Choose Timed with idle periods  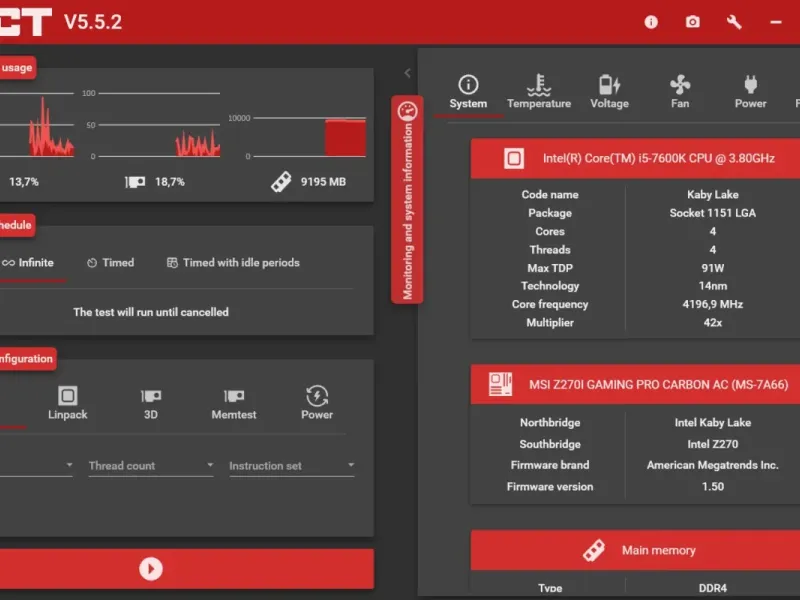(233, 263)
